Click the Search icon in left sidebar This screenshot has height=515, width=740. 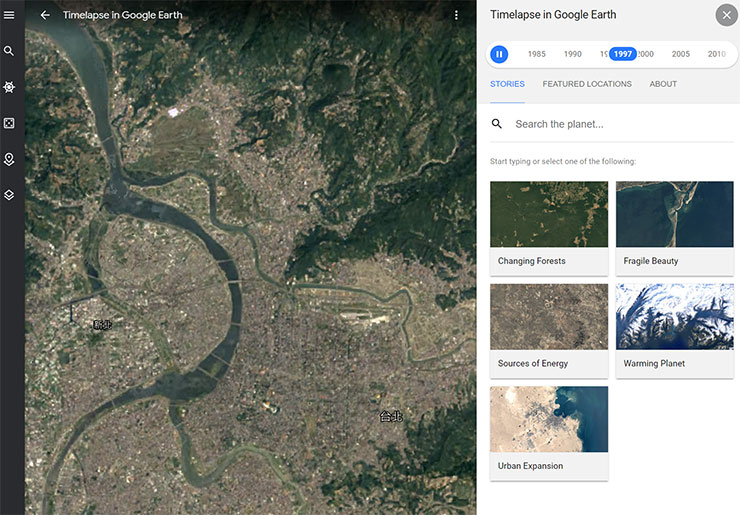(9, 51)
